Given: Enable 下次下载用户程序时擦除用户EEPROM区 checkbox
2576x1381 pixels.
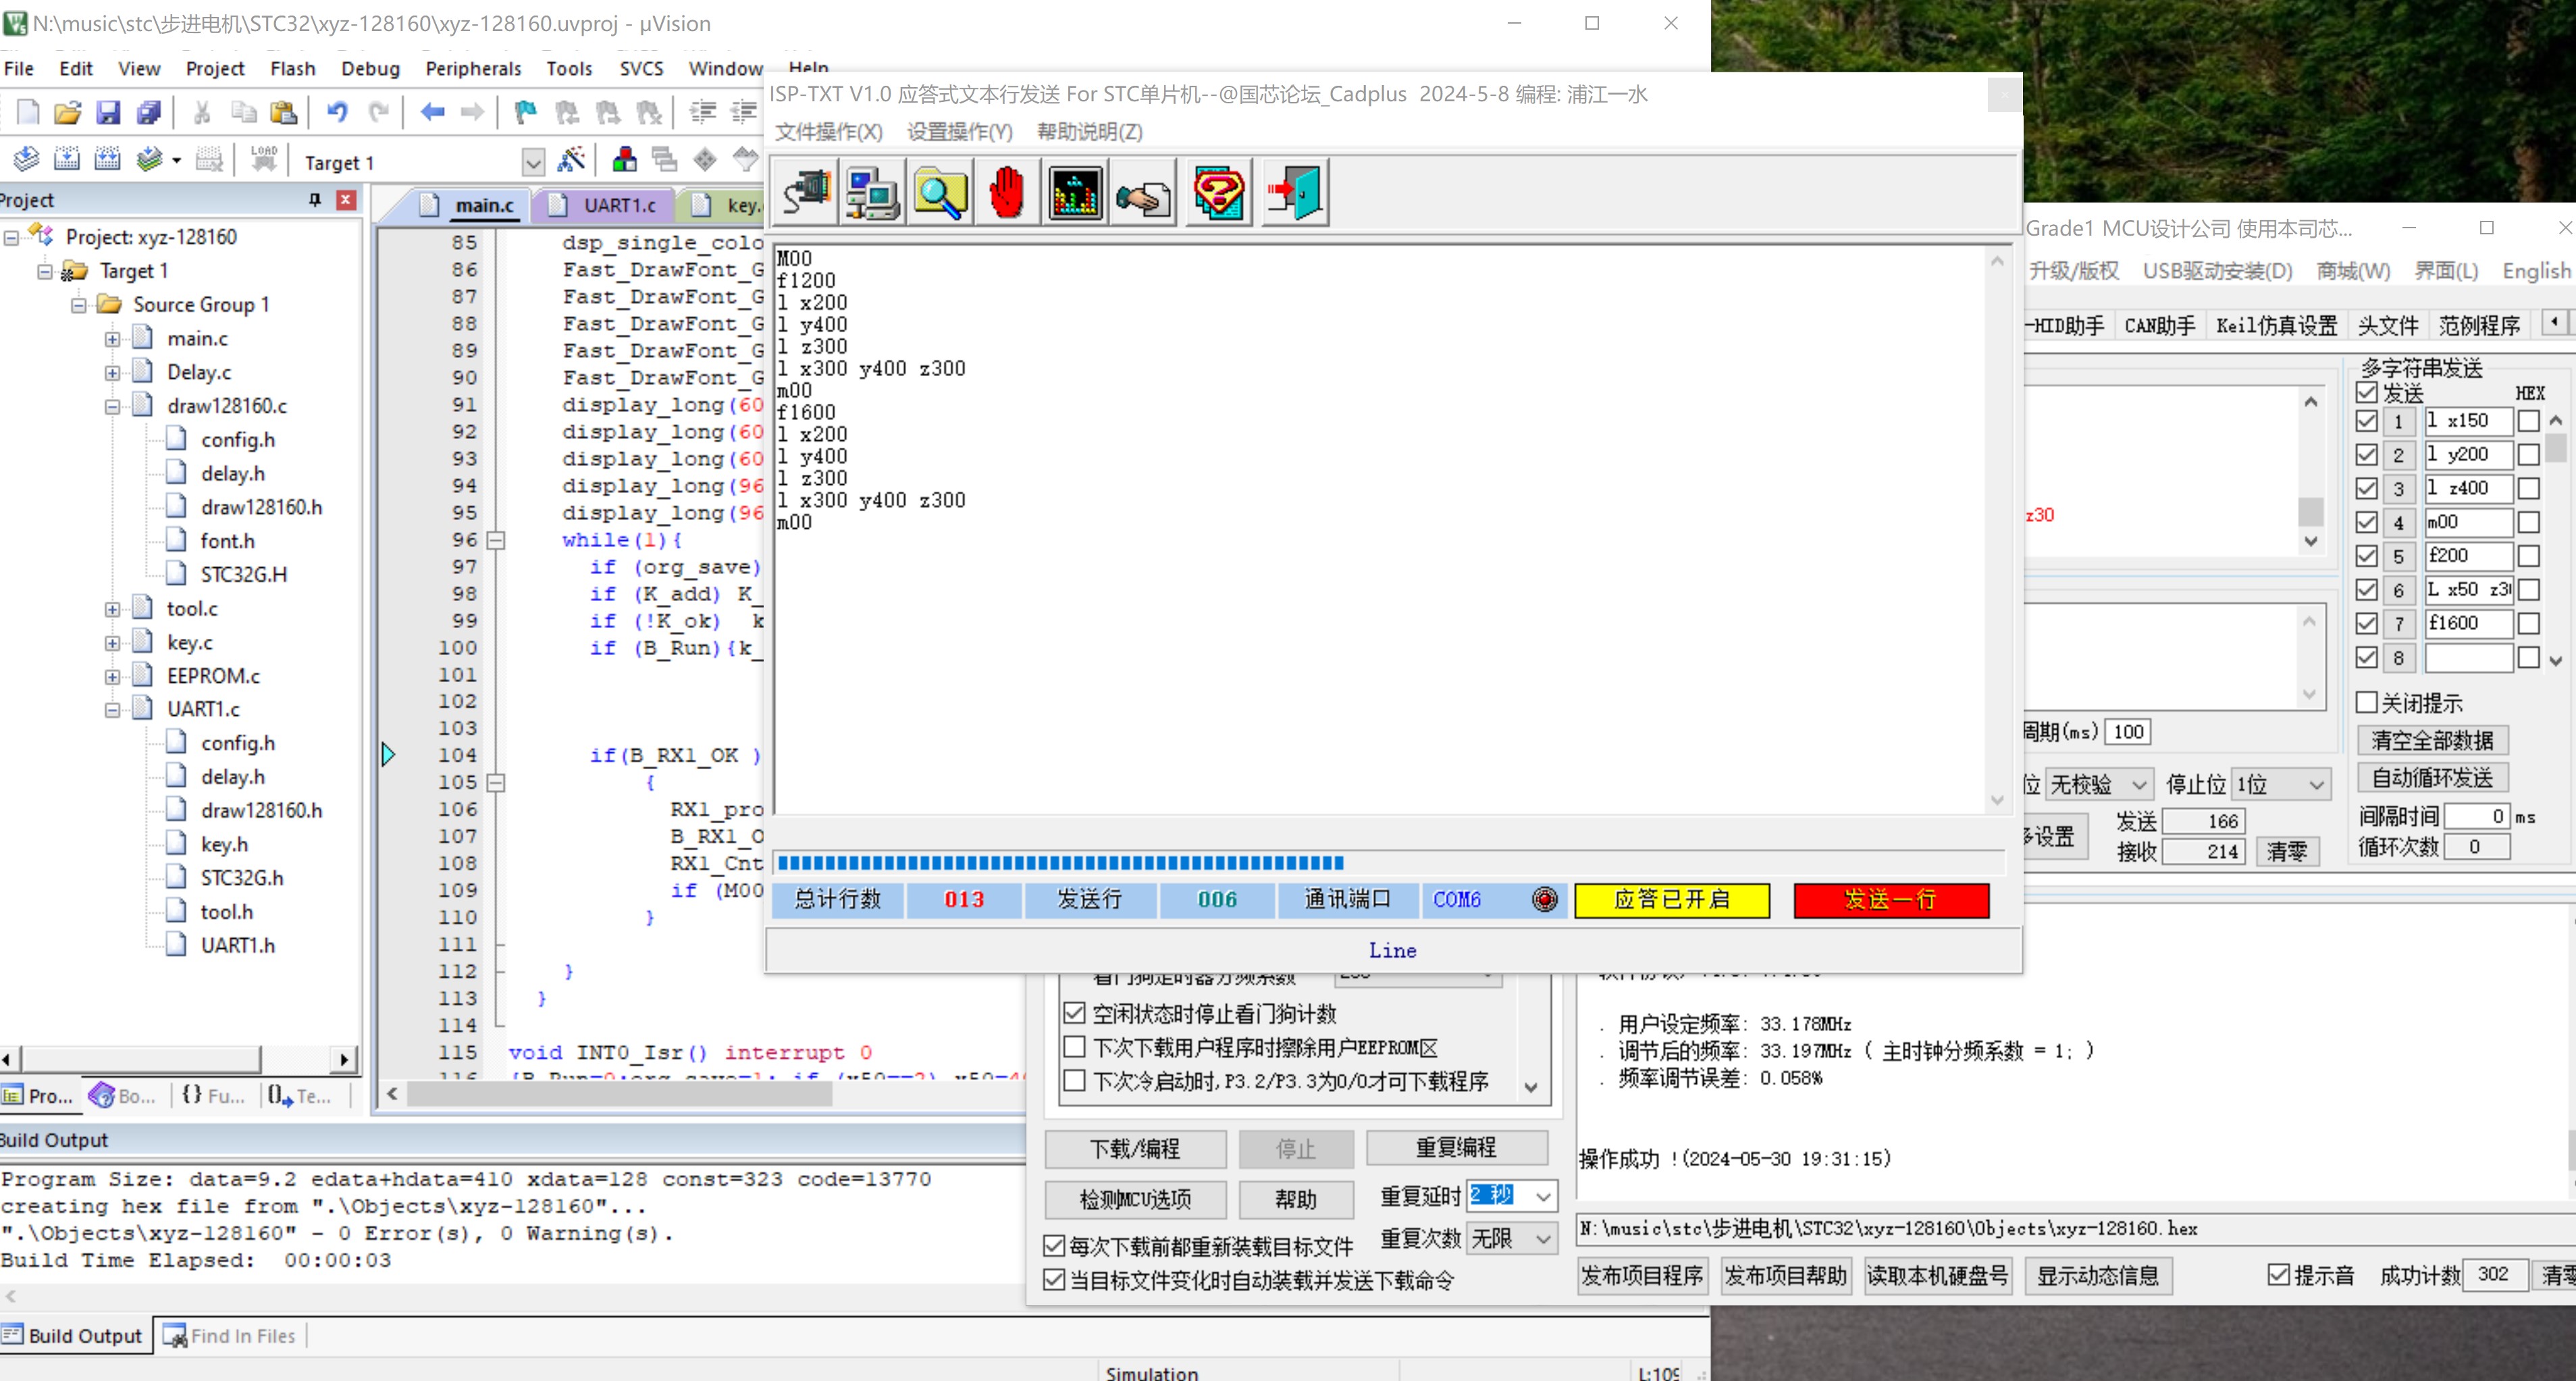Looking at the screenshot, I should pyautogui.click(x=1074, y=1047).
